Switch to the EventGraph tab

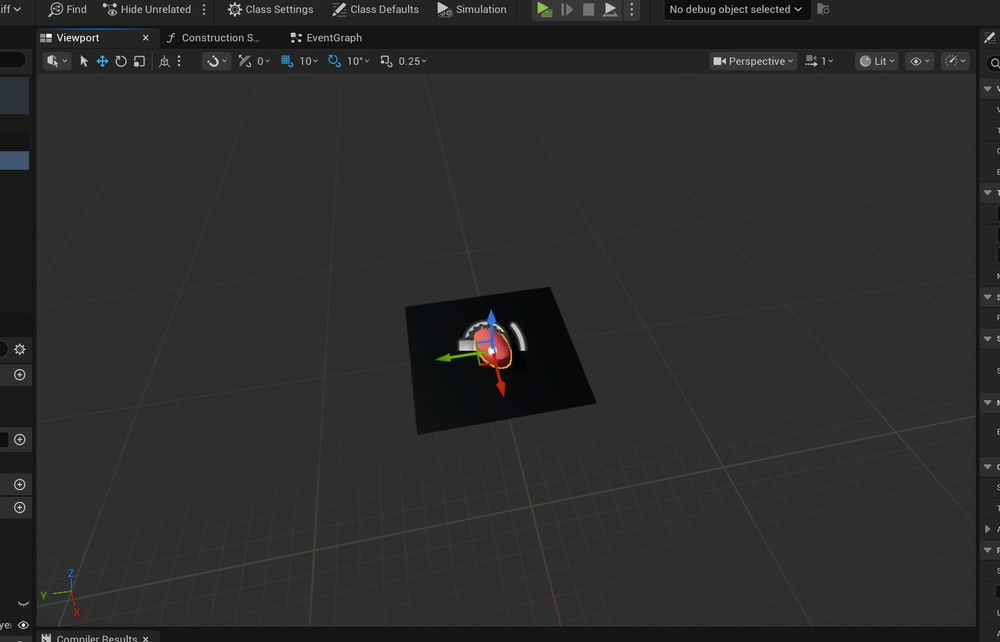(x=326, y=37)
